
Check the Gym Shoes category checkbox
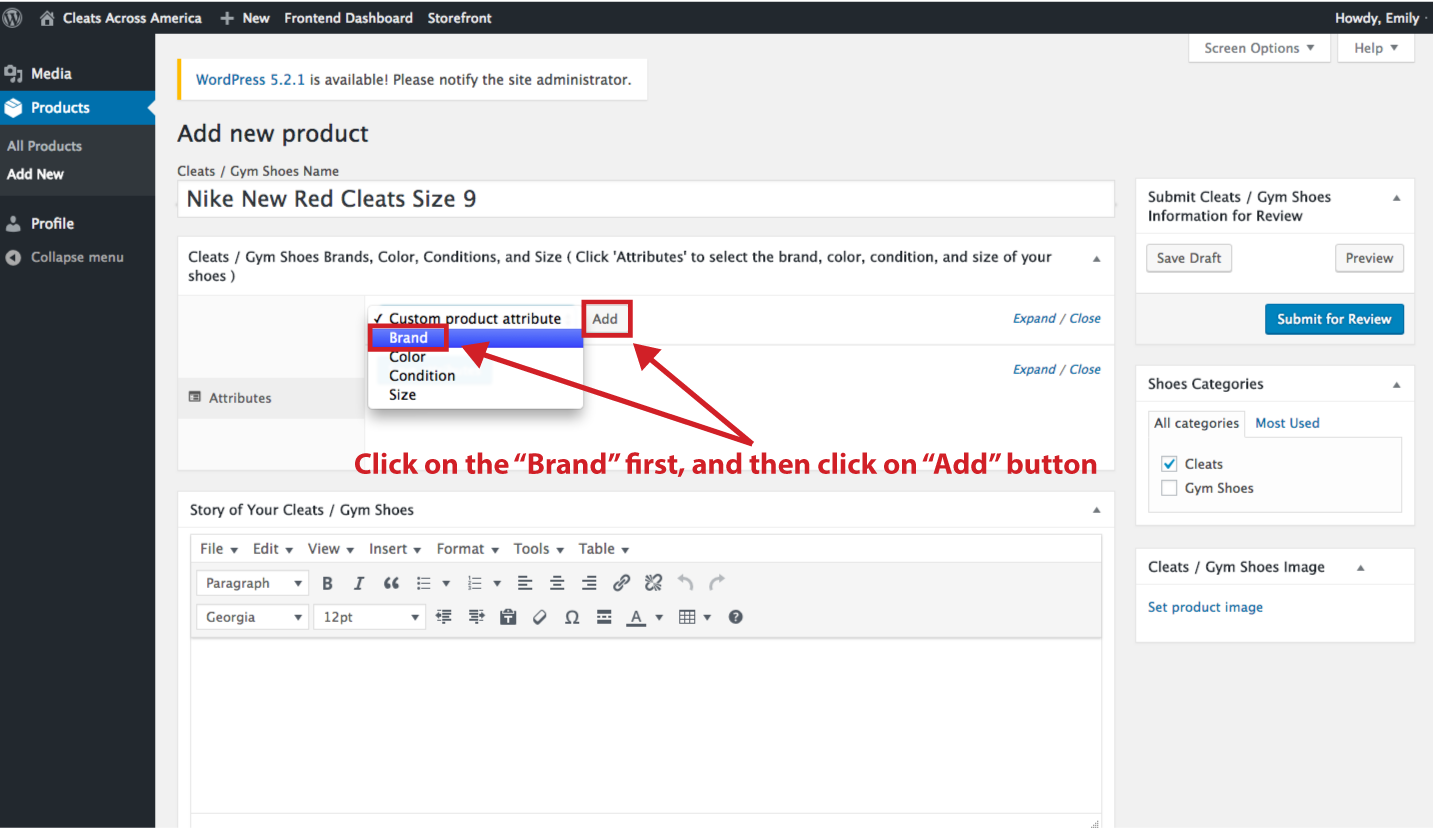coord(1169,488)
